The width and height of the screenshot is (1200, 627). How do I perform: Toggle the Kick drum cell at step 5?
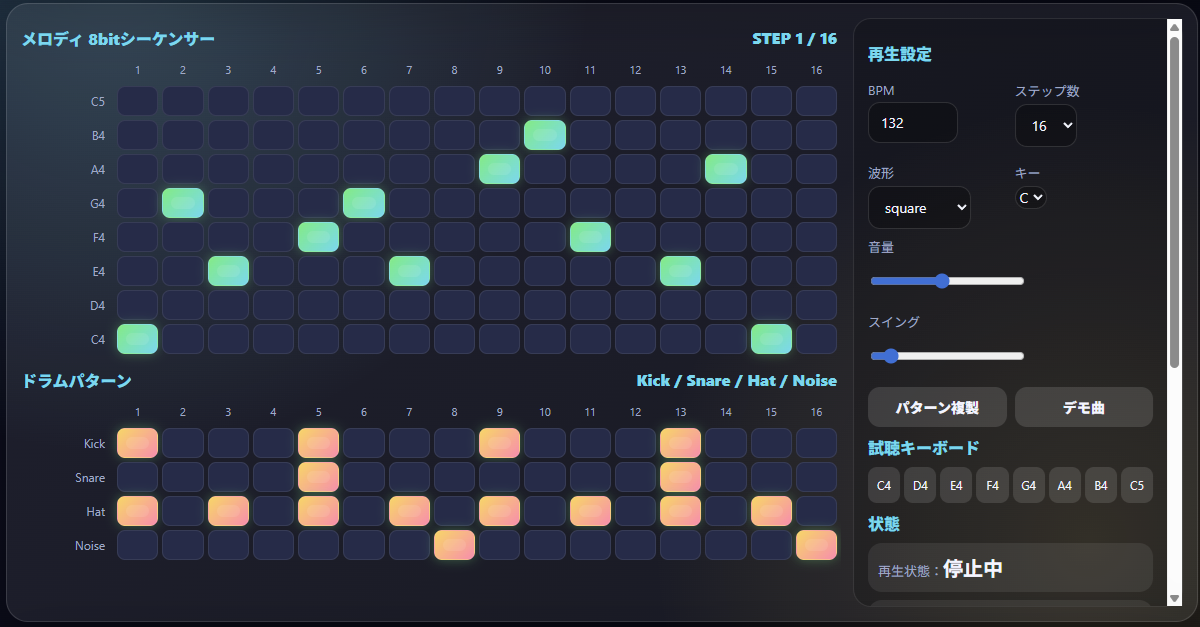(318, 443)
